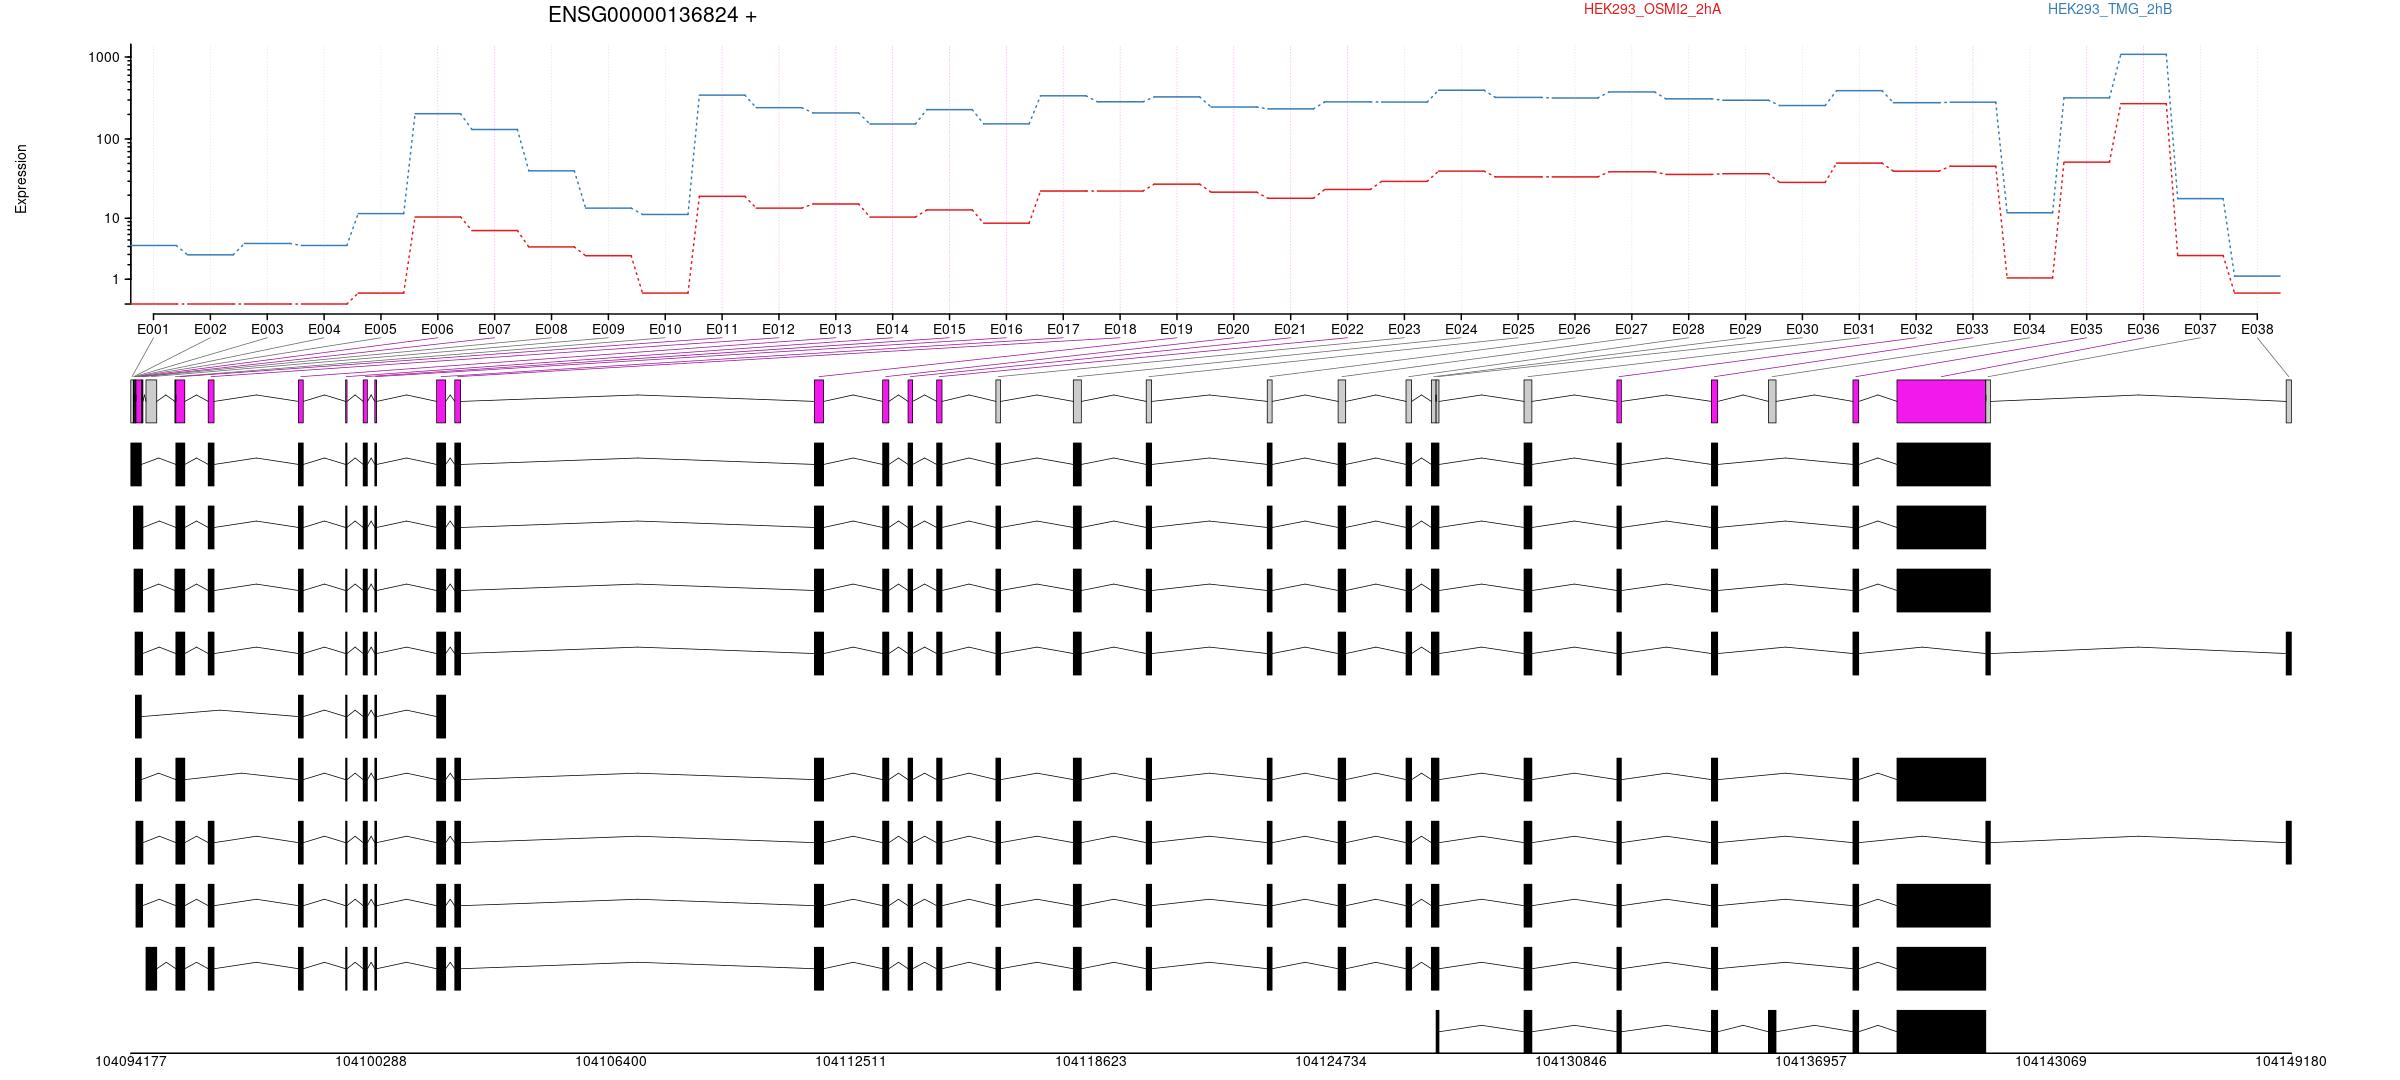Viewport: 2400px width, 1080px height.
Task: Click exon label E036
Action: point(2143,329)
